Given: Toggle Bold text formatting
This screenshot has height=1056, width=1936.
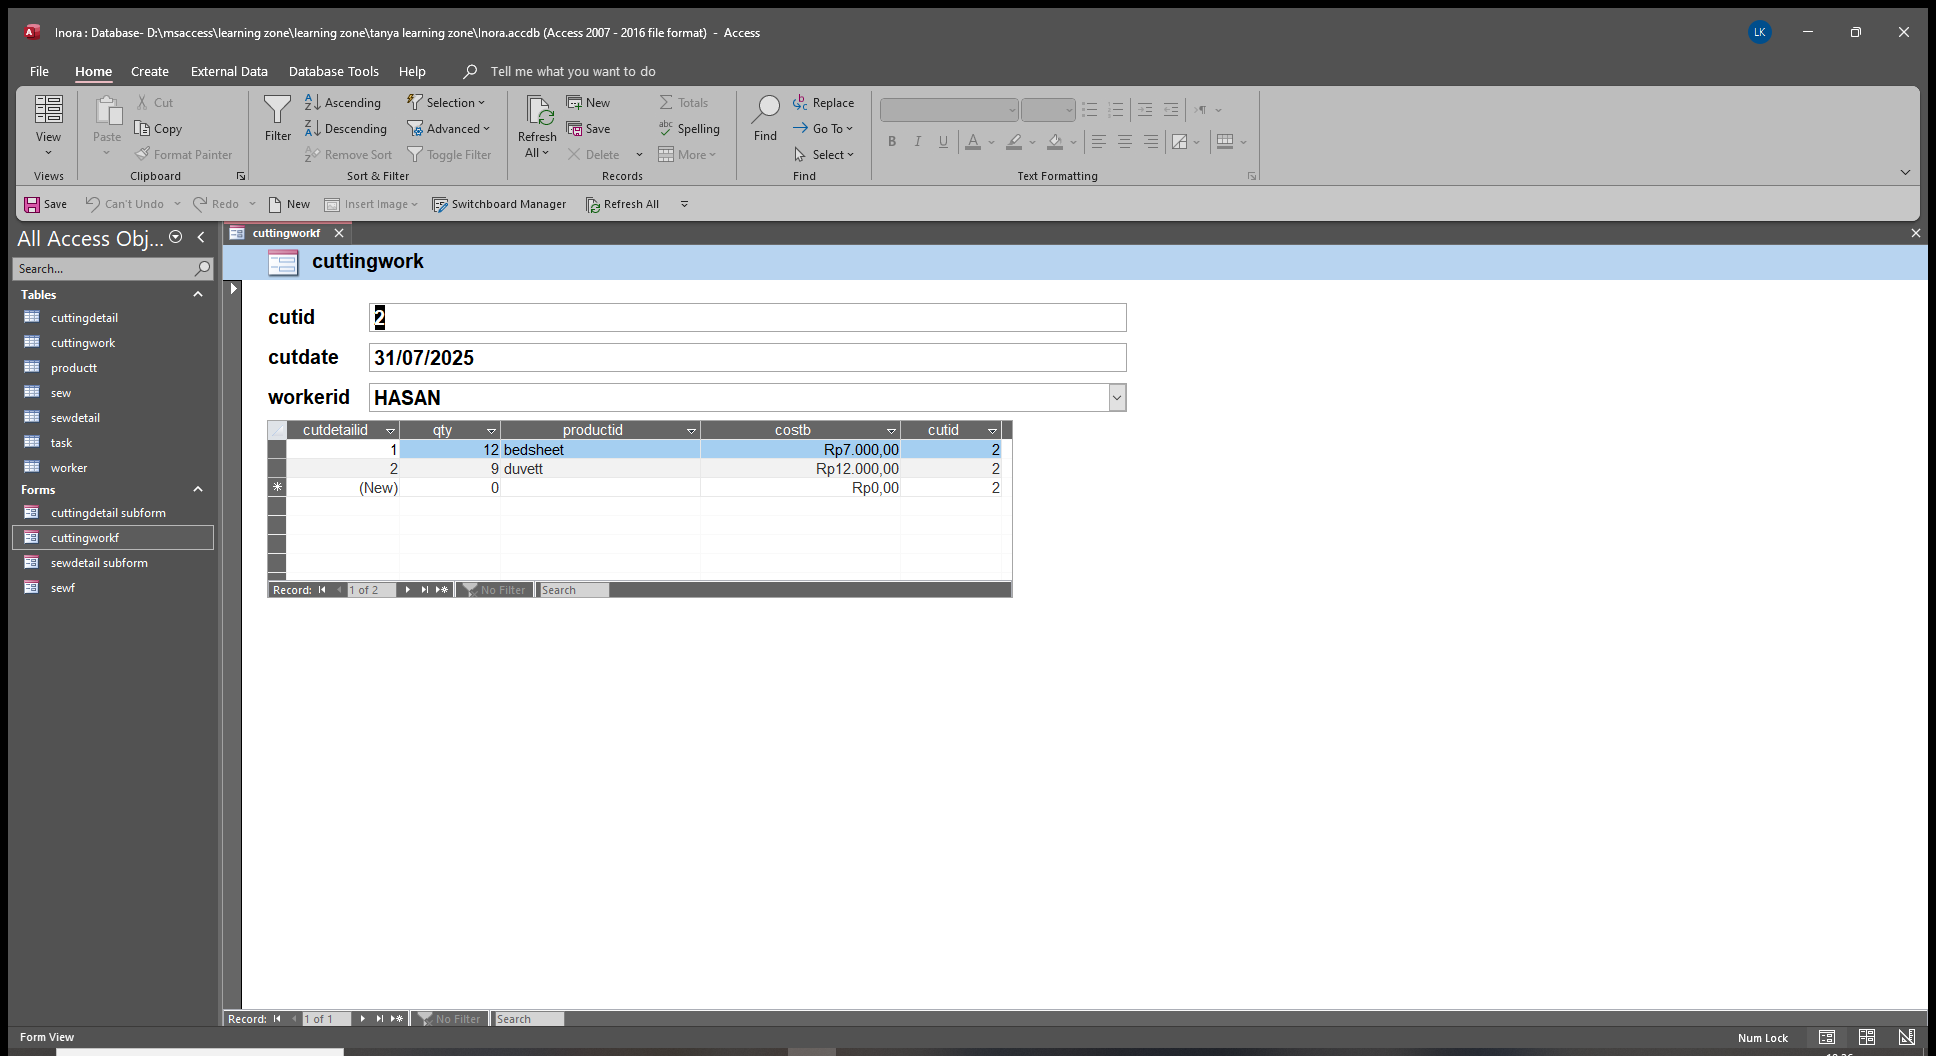Looking at the screenshot, I should (892, 142).
